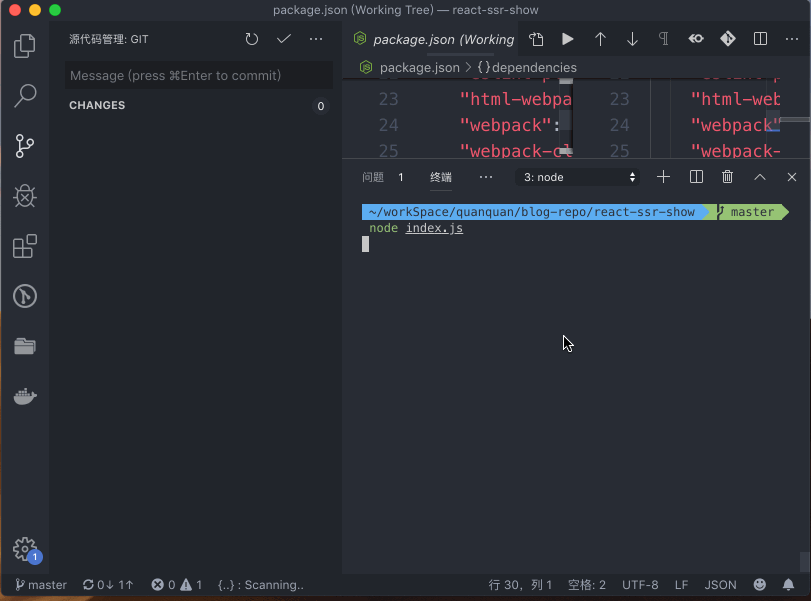Open editor More Actions ellipsis at top right

792,39
